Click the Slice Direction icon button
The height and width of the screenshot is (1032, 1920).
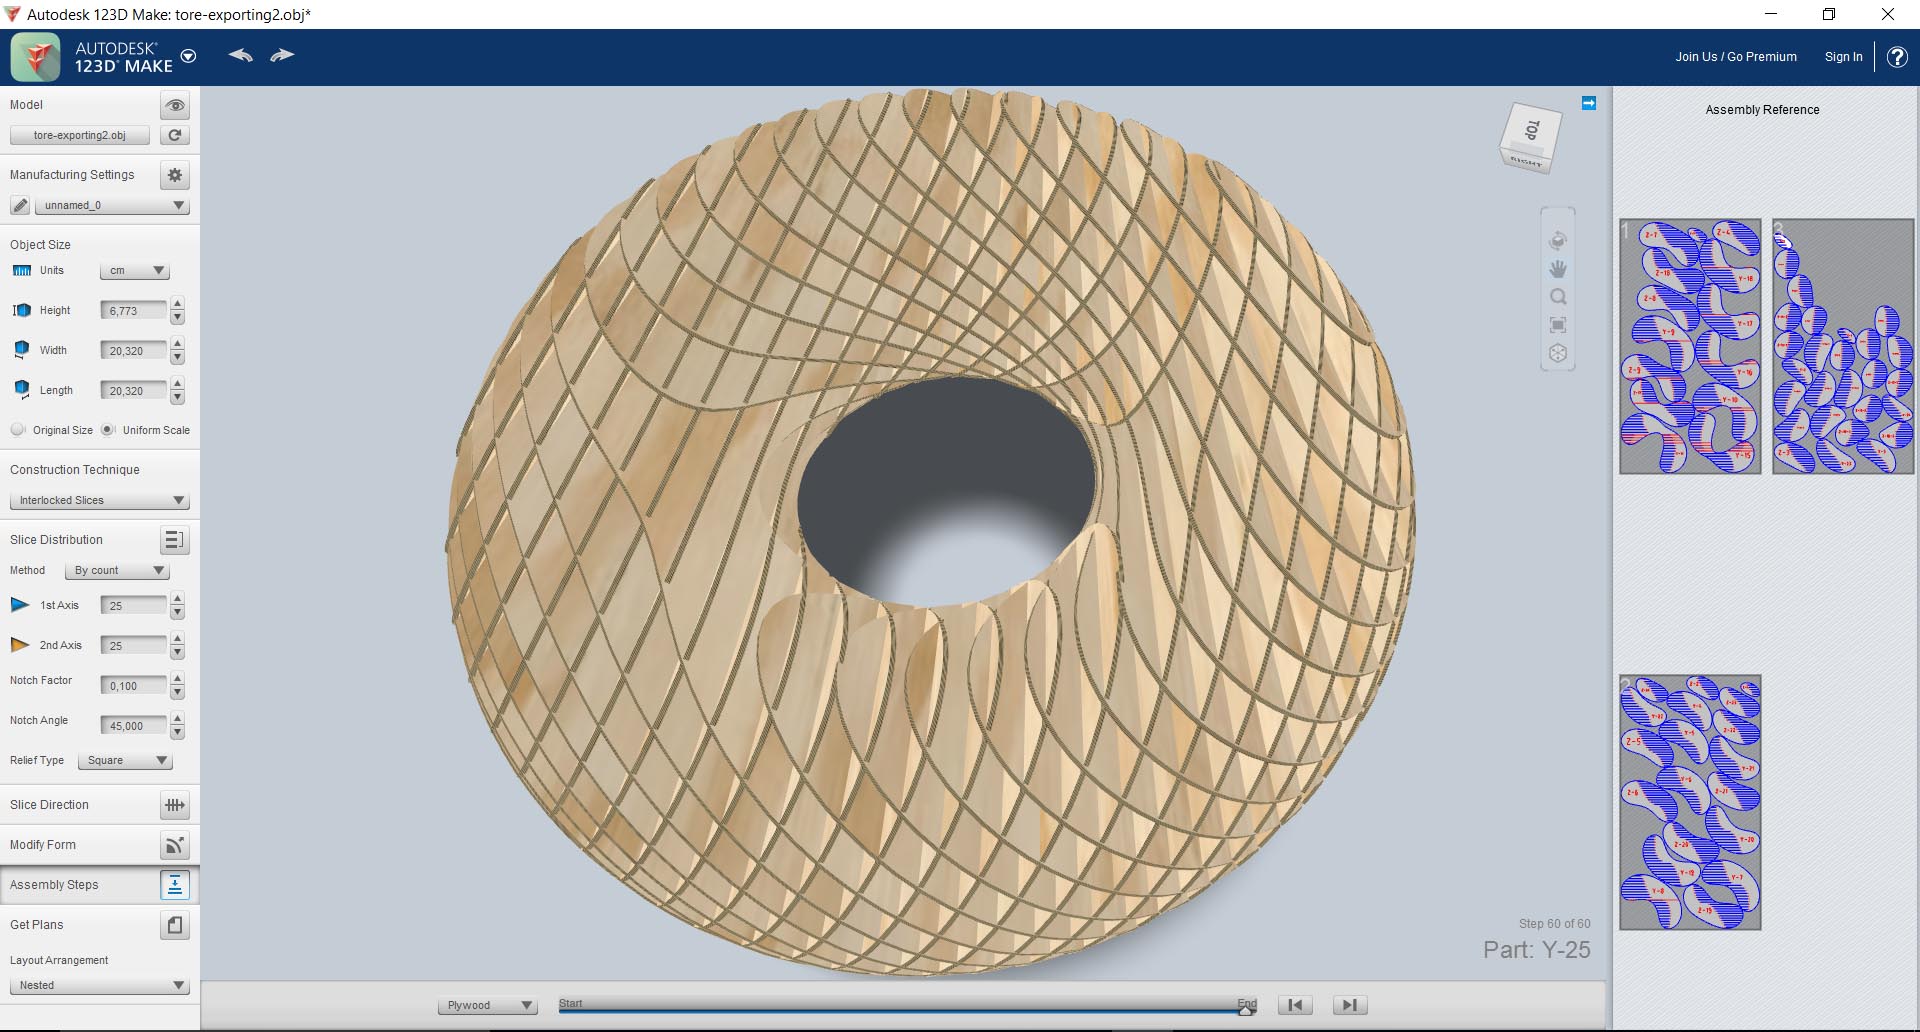[175, 805]
